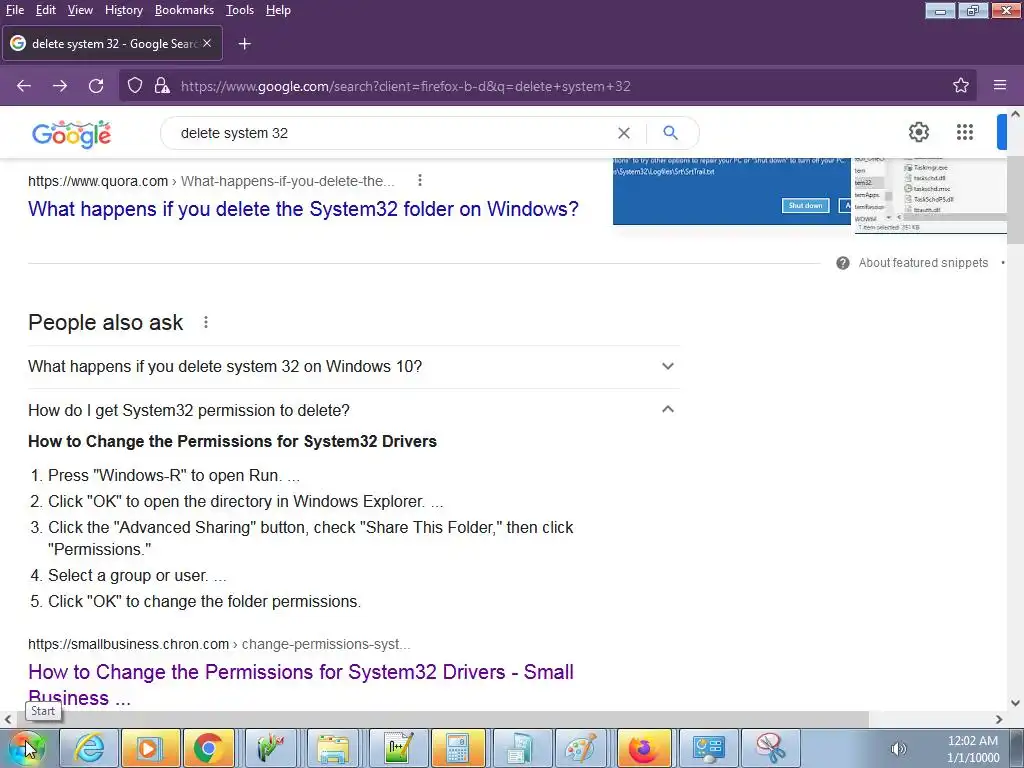
Task: Click the horizontal scrollbar right arrow
Action: tap(999, 719)
